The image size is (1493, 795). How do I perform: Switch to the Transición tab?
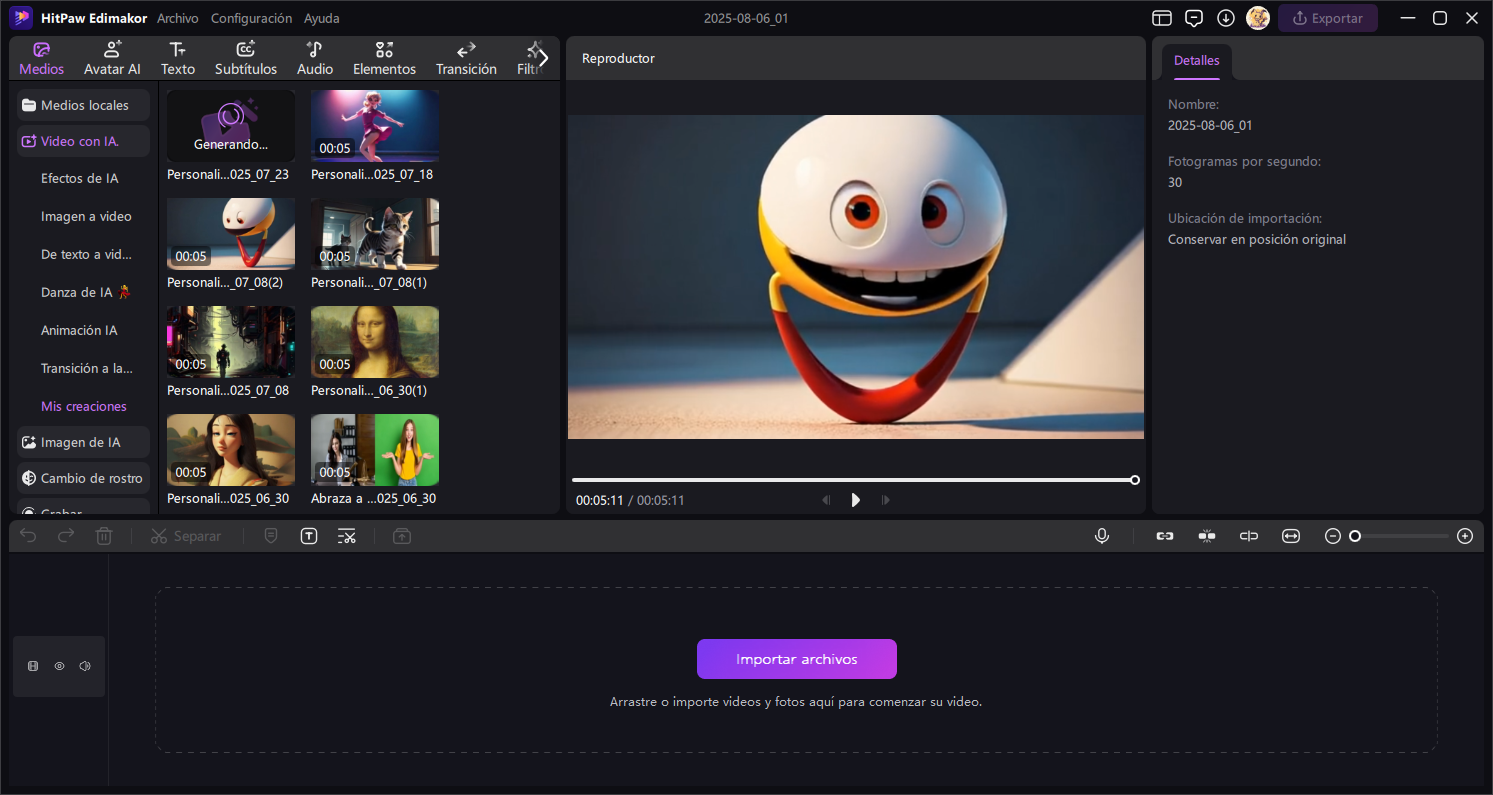pyautogui.click(x=466, y=59)
